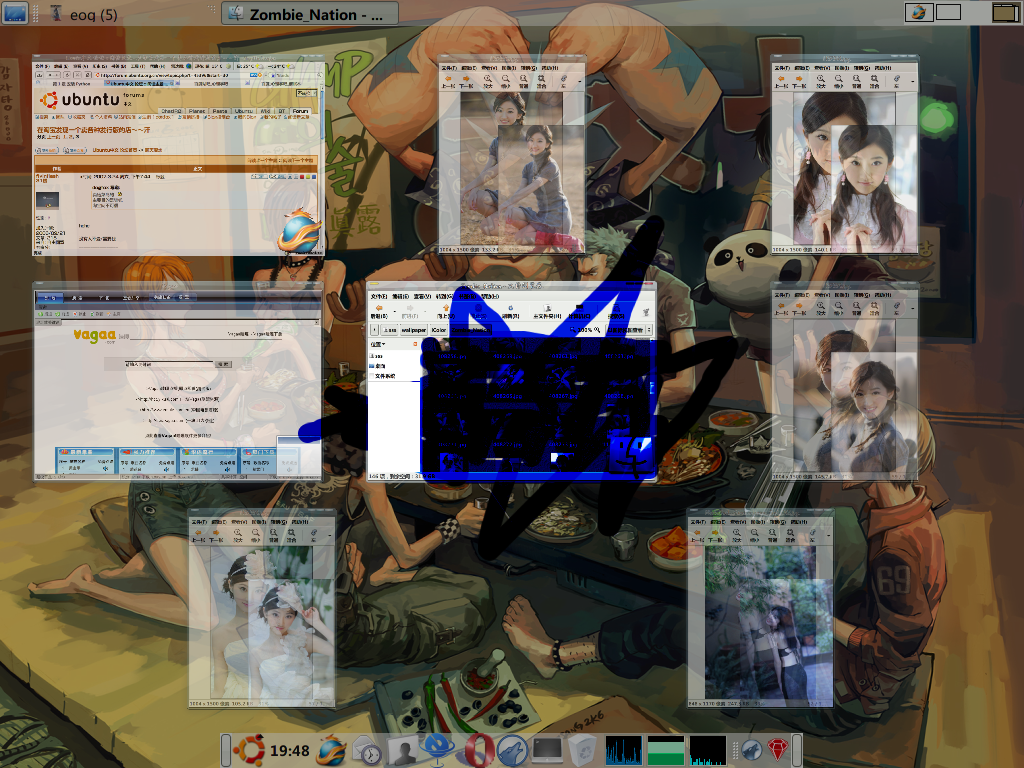This screenshot has height=768, width=1024.
Task: Click the Vagaa search input field
Action: [168, 364]
